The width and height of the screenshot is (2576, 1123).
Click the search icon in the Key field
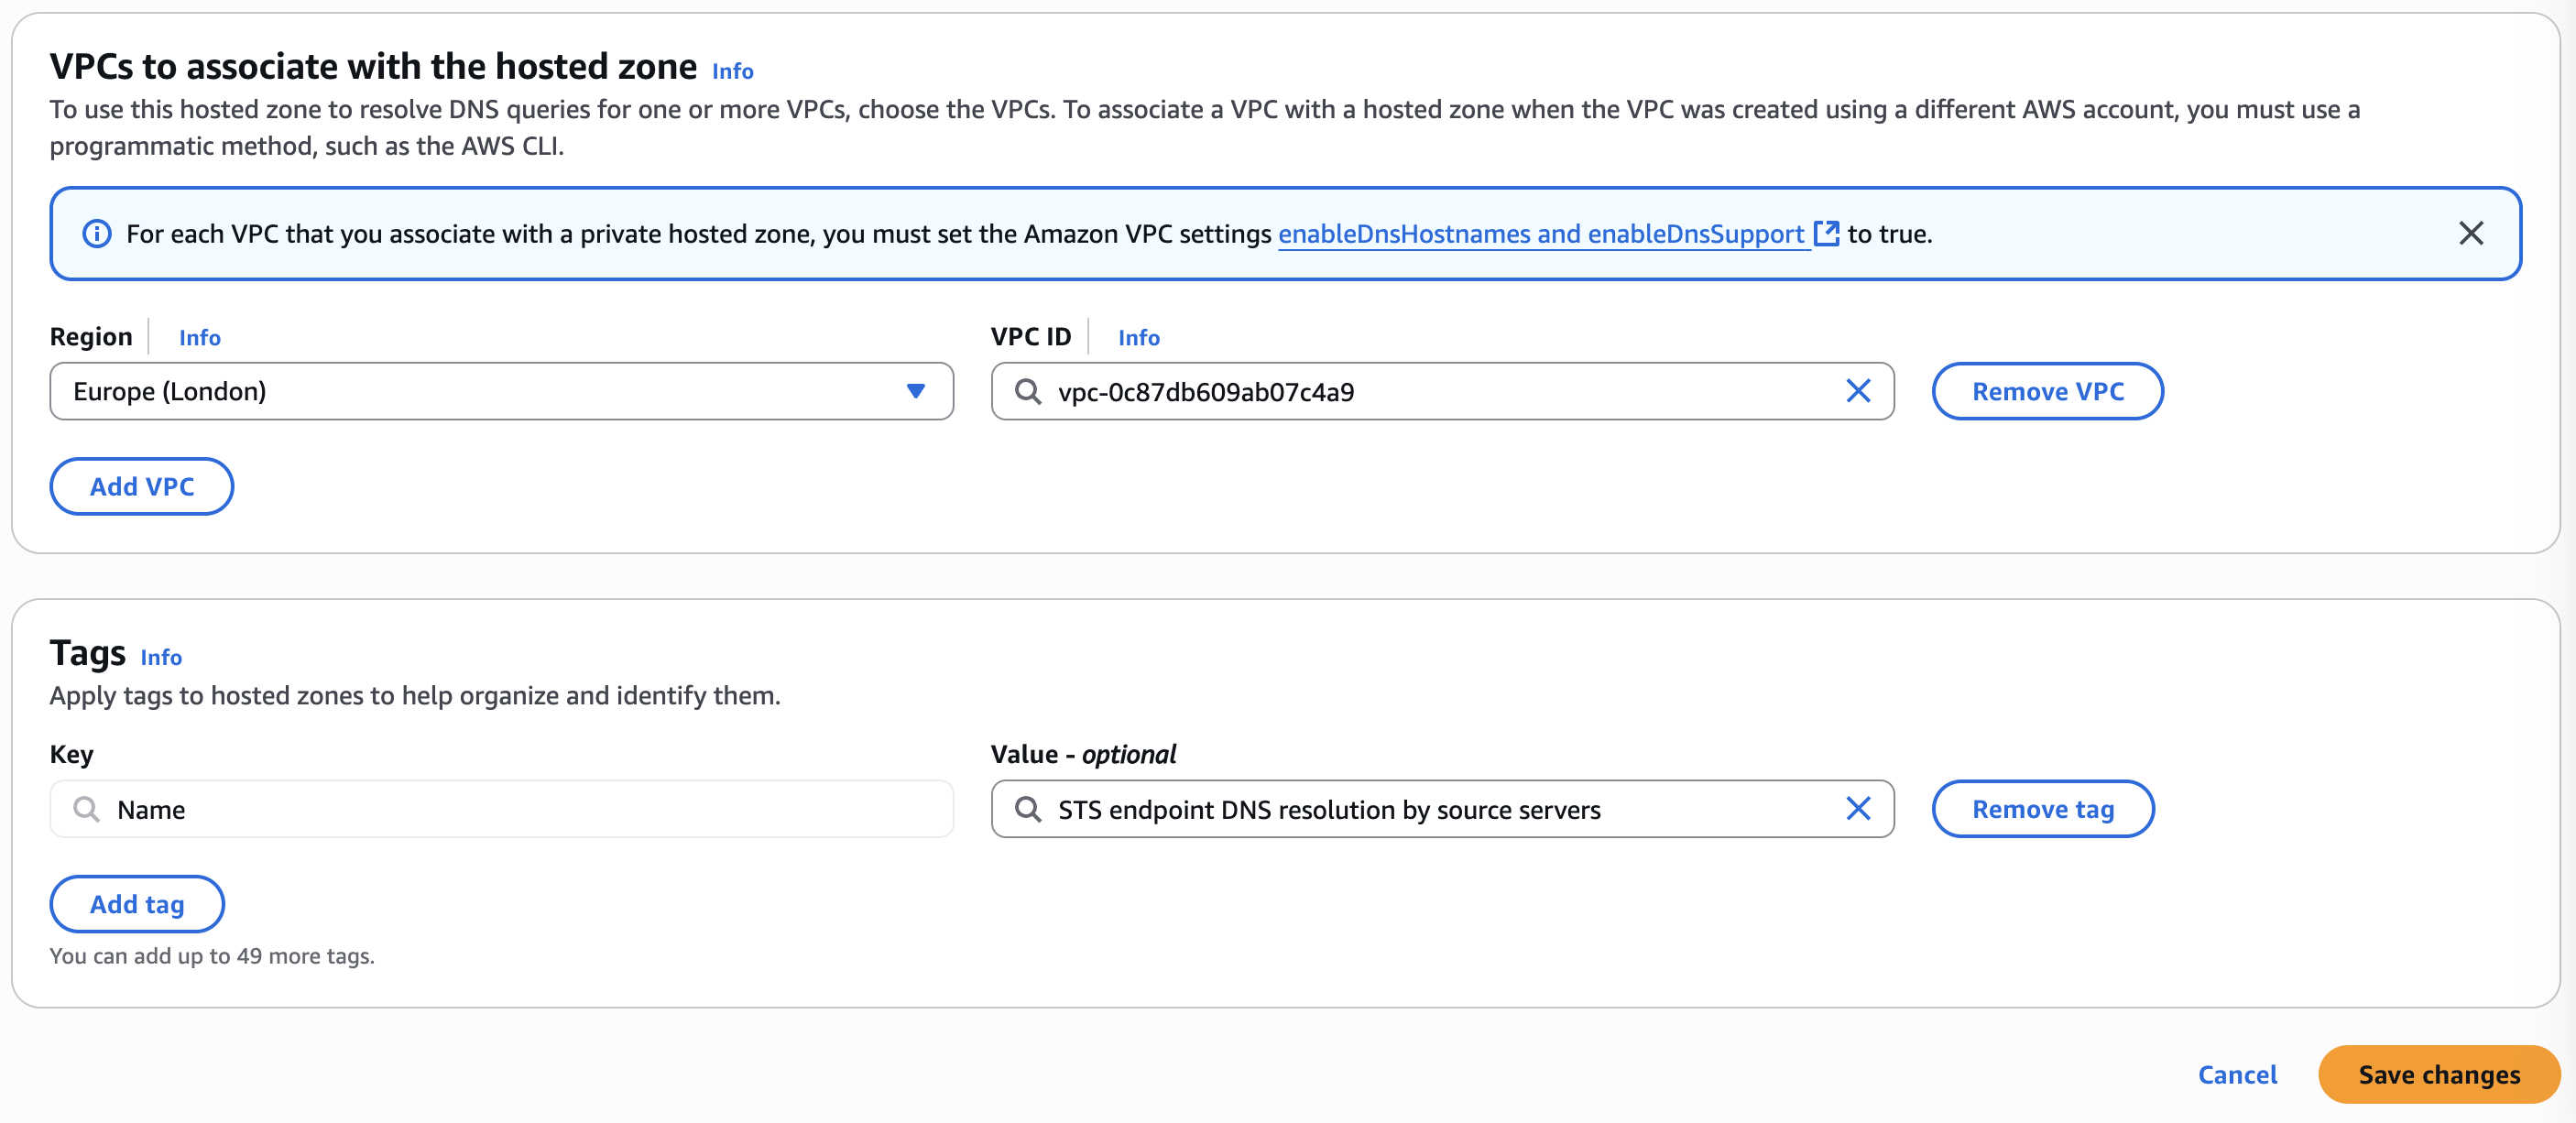coord(87,809)
